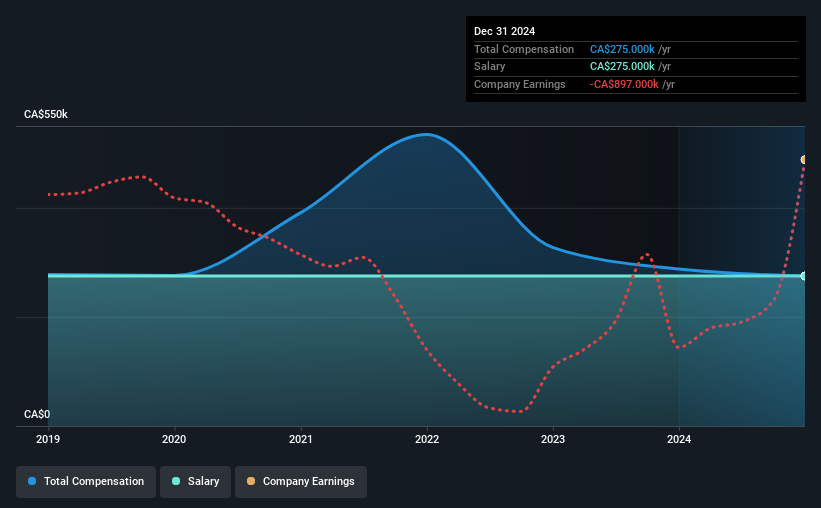Toggle the Company Earnings legend button
821x508 pixels.
coord(301,482)
